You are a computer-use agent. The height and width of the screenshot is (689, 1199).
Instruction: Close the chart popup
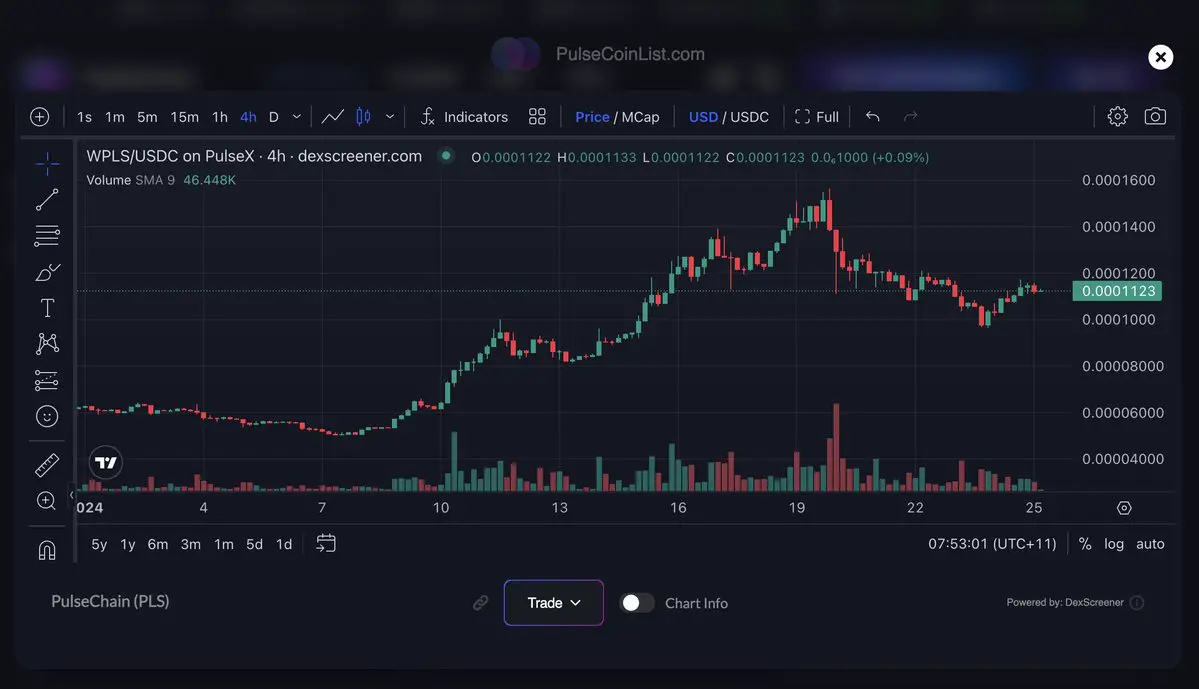tap(1160, 57)
